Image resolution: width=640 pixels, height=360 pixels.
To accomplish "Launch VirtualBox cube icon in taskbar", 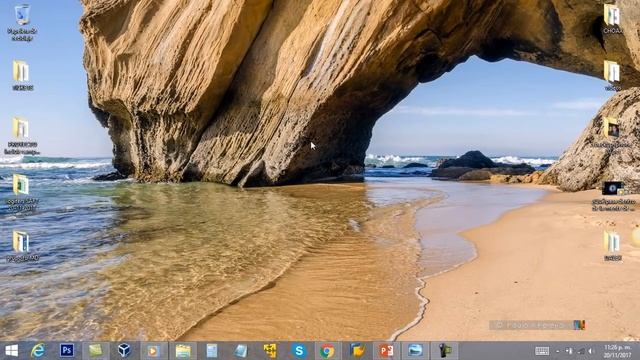I will [x=124, y=351].
